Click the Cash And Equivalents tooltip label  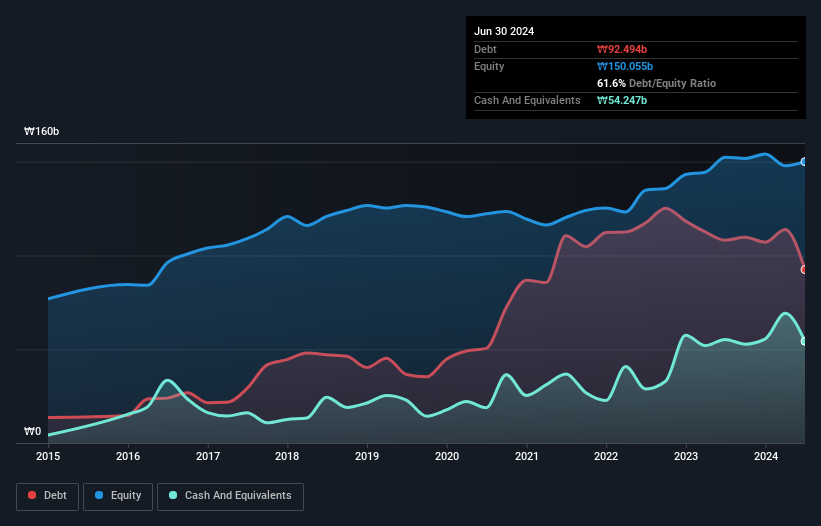(x=527, y=100)
